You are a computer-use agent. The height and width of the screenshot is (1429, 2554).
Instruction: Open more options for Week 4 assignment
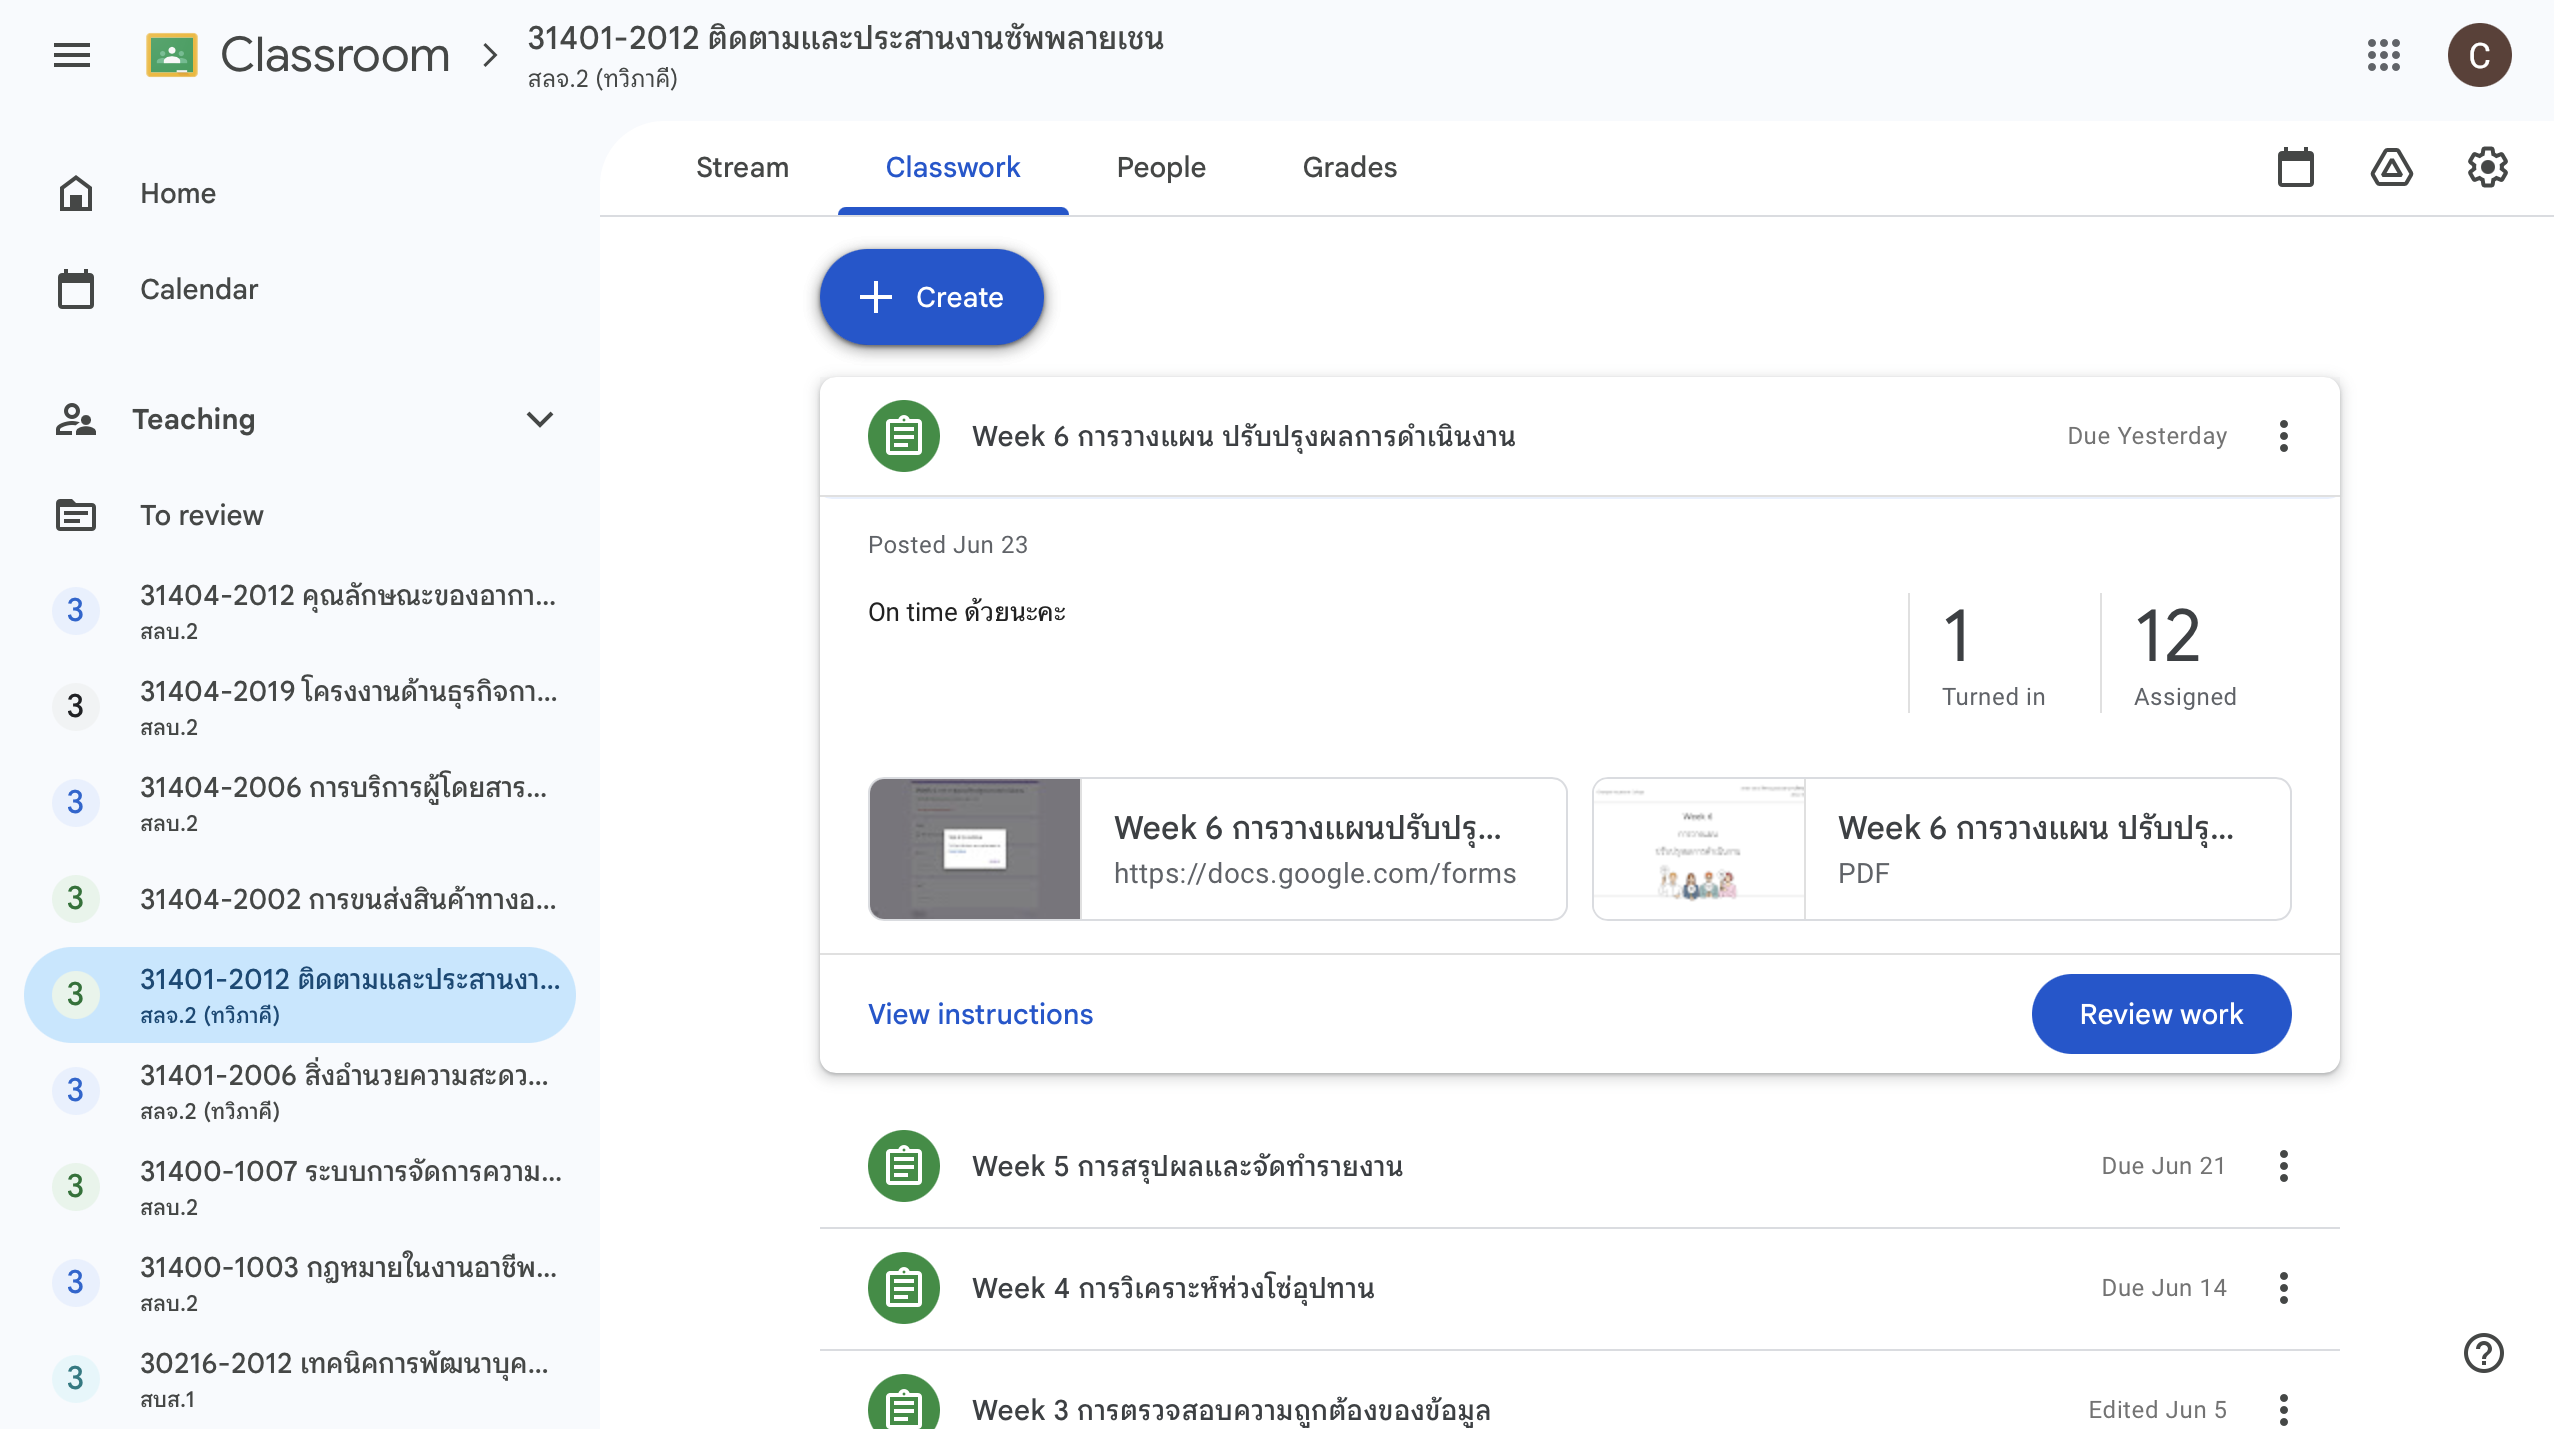tap(2284, 1288)
